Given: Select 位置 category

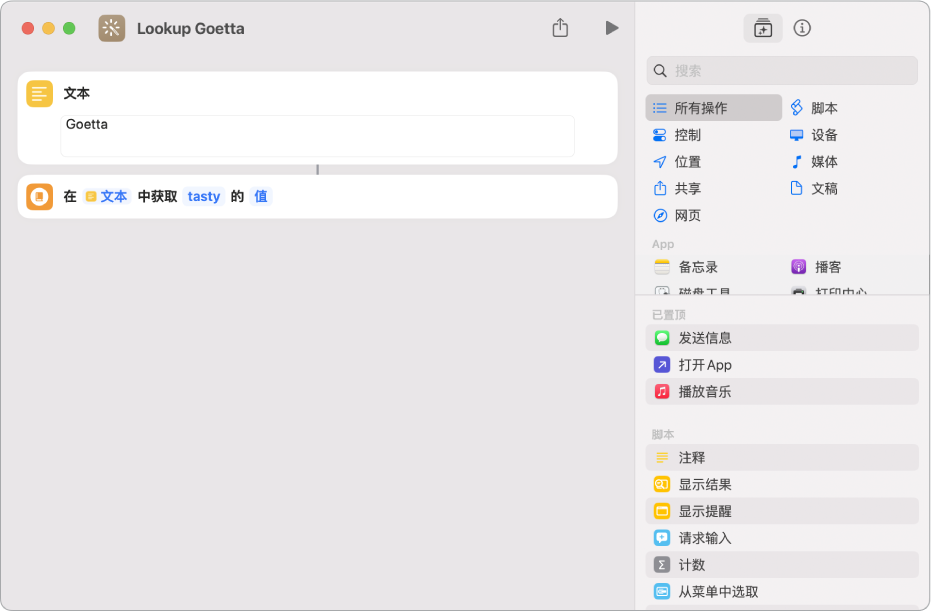Looking at the screenshot, I should click(677, 161).
